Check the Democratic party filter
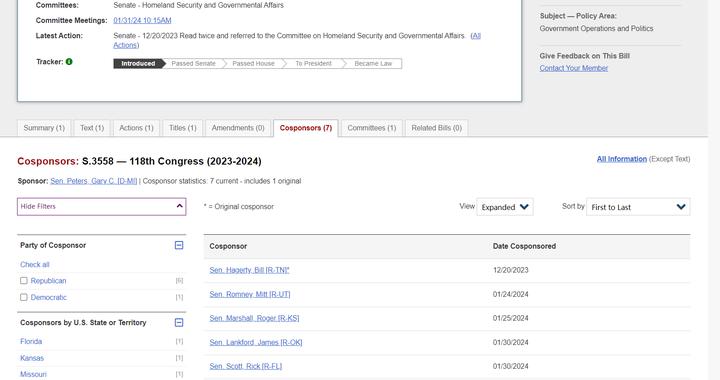Image resolution: width=720 pixels, height=380 pixels. tap(24, 297)
